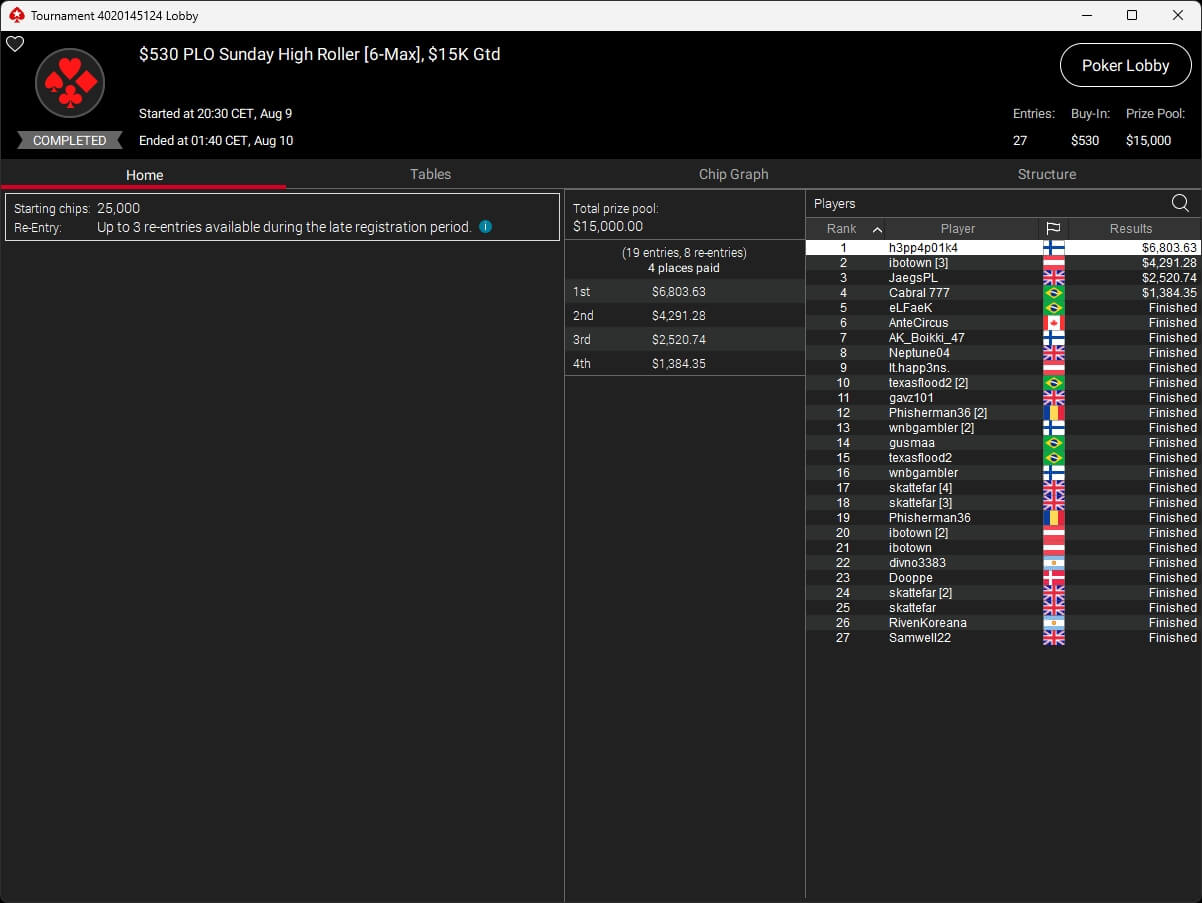Maximize the tournament lobby window
This screenshot has height=903, width=1202.
pyautogui.click(x=1132, y=15)
